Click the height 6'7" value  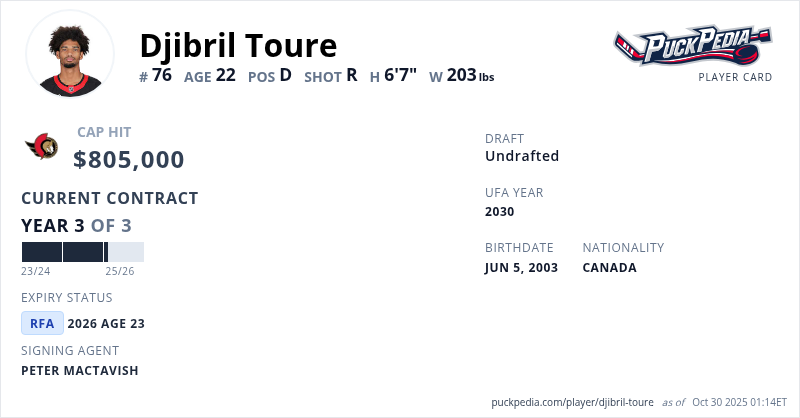pyautogui.click(x=400, y=75)
